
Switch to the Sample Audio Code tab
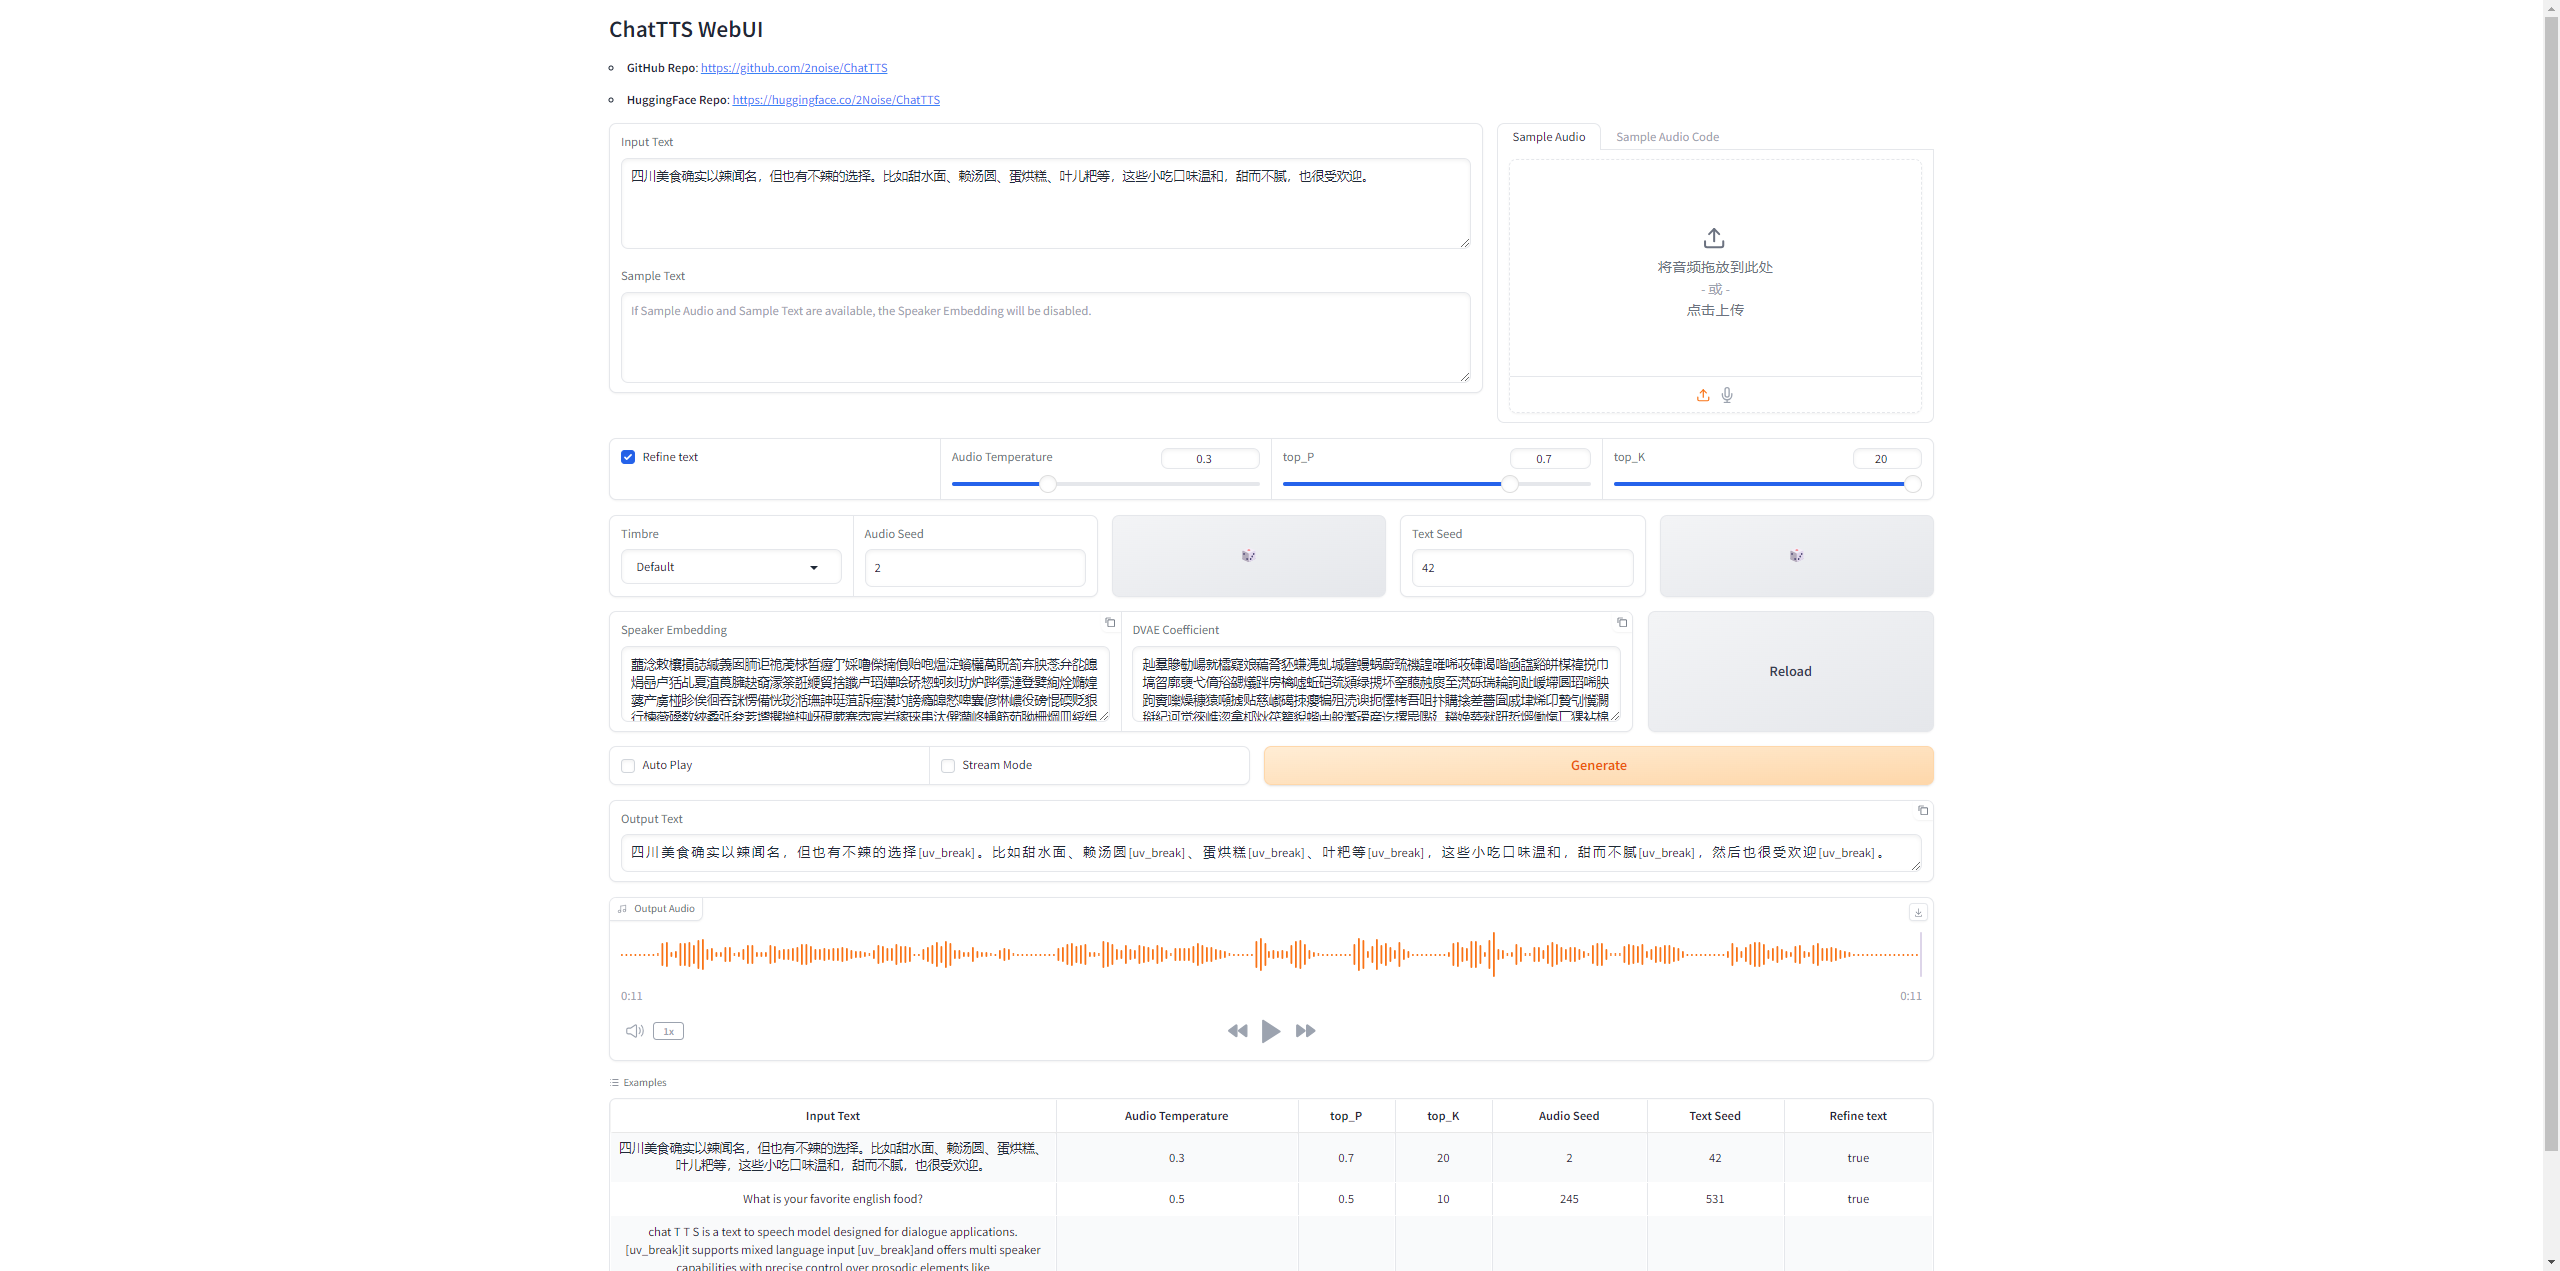tap(1667, 137)
